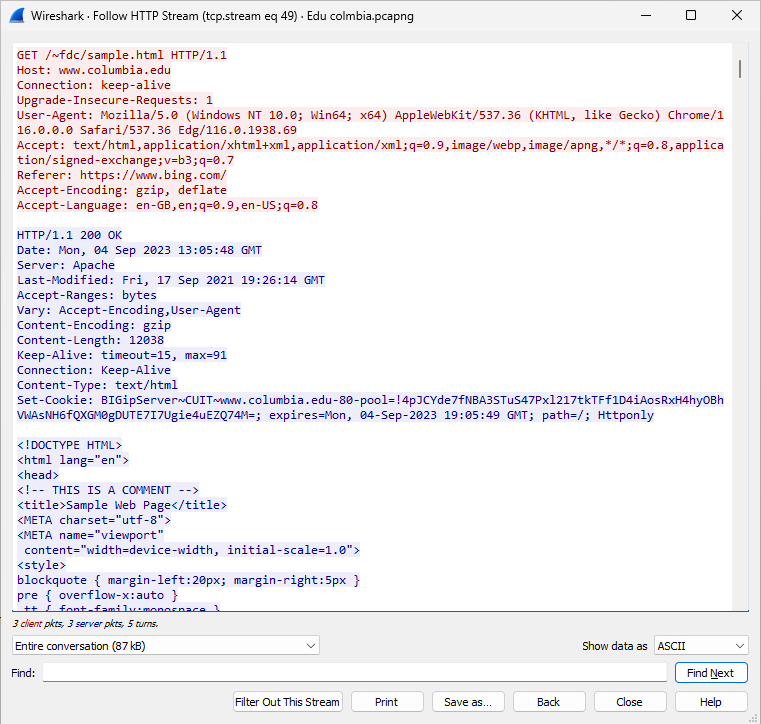
Task: Click the 'Upgrade-Insecure-Requests: 1' line
Action: coord(115,100)
